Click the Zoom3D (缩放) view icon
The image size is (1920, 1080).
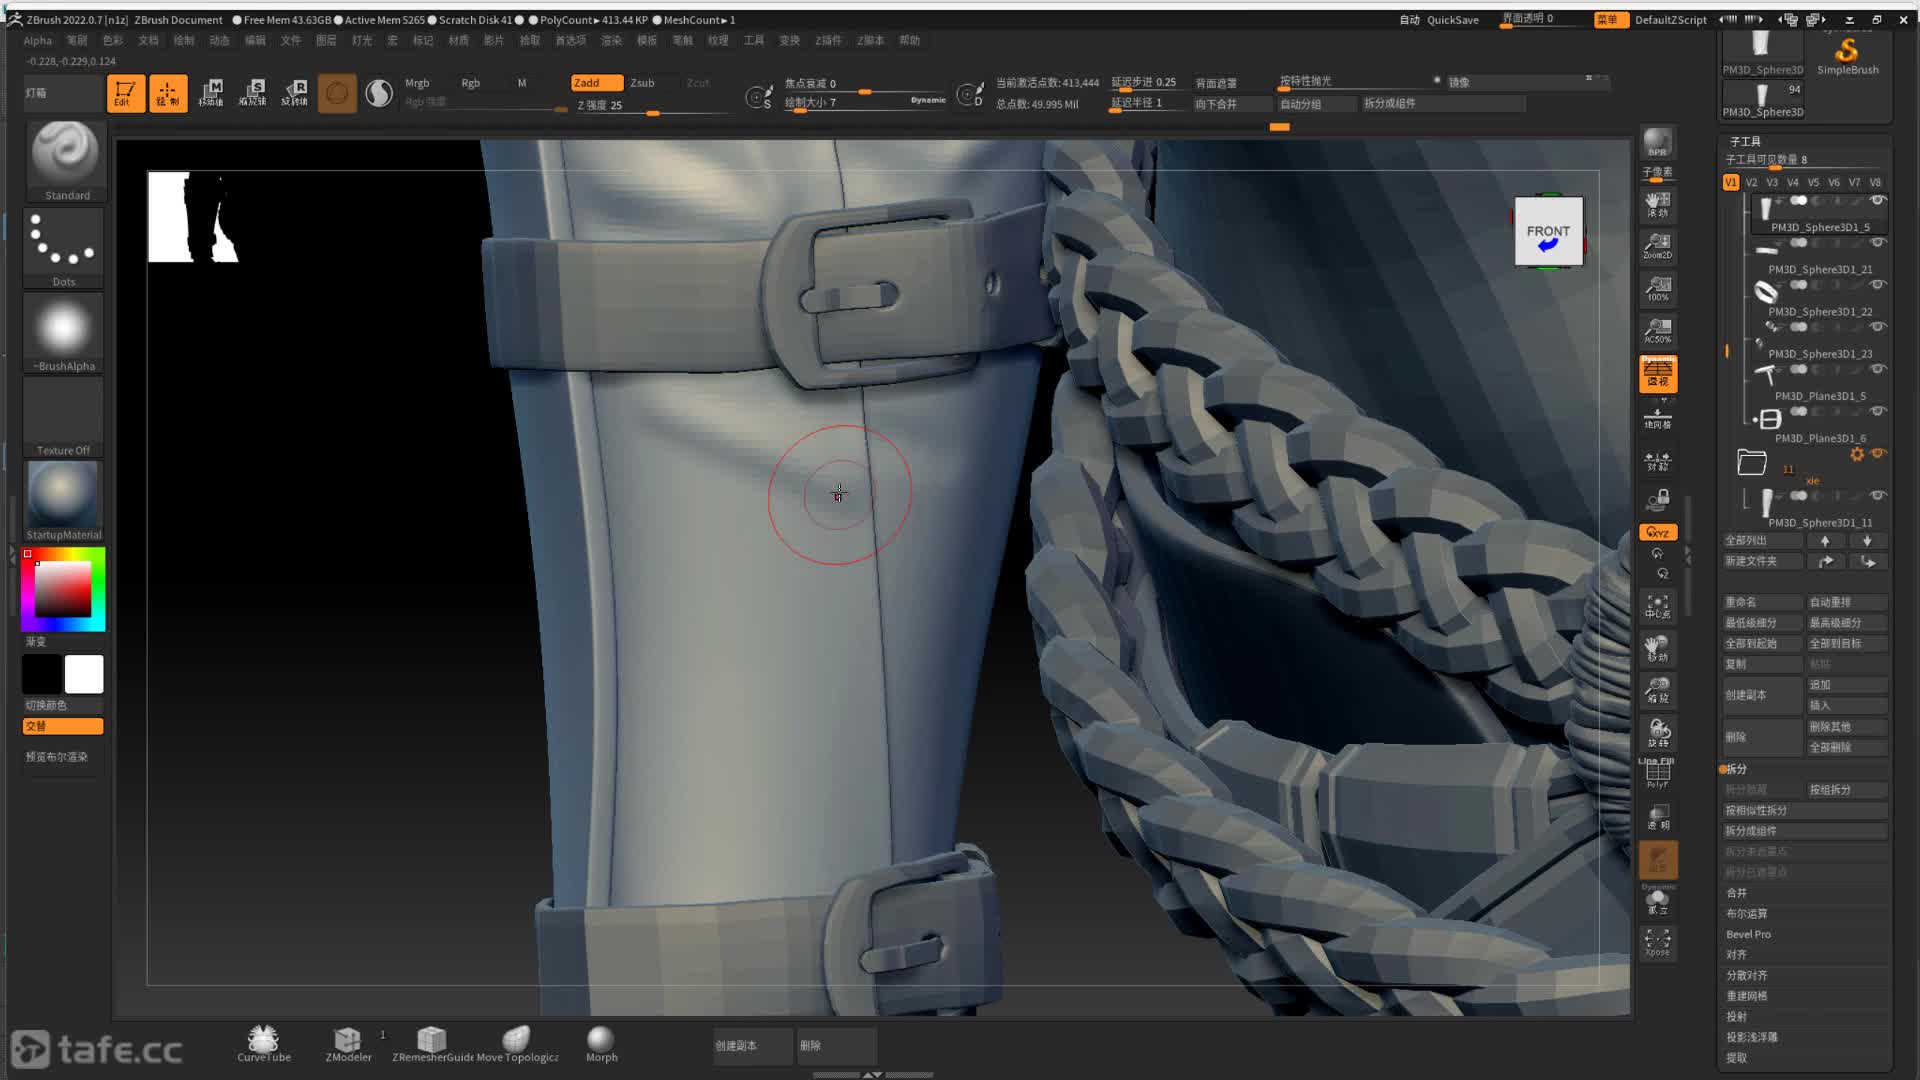pyautogui.click(x=1658, y=691)
